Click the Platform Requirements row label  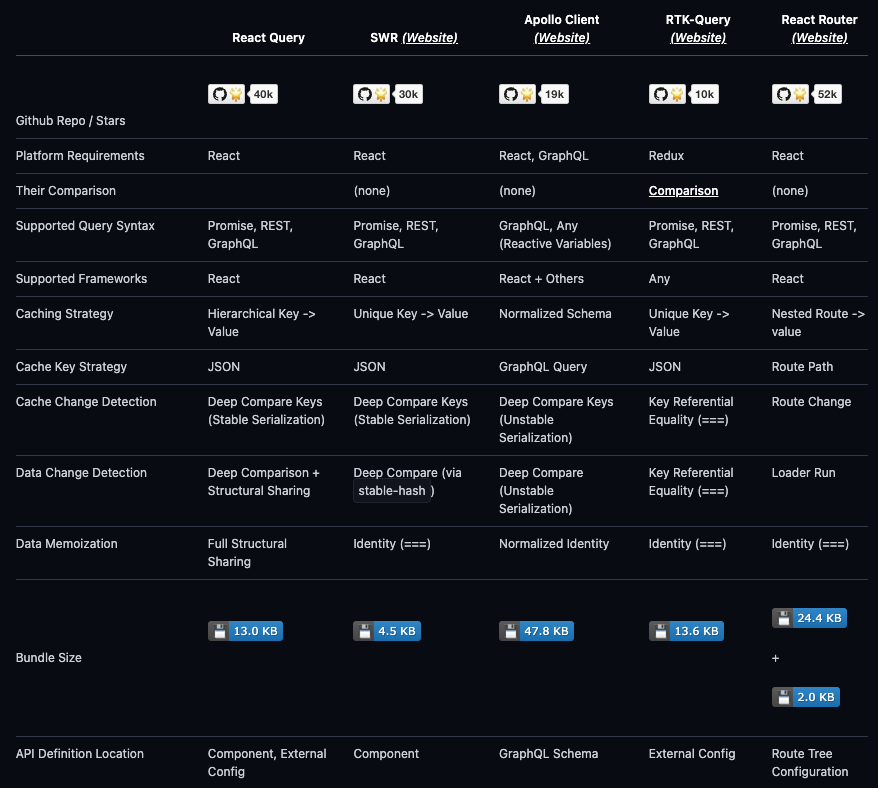(80, 156)
